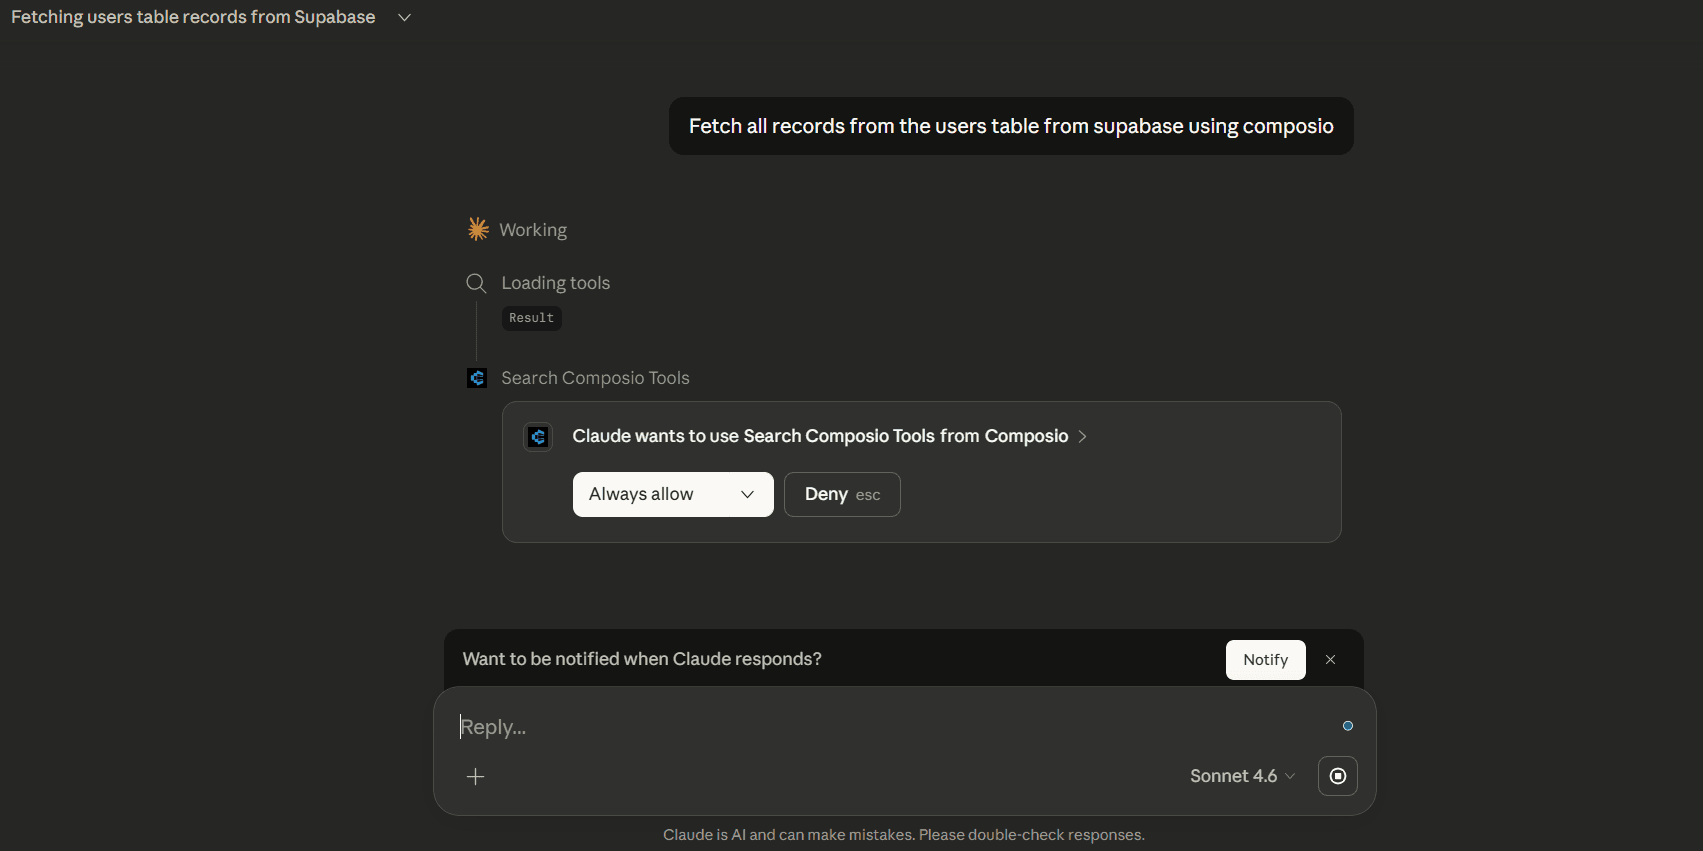Click the conversation title text

(193, 17)
